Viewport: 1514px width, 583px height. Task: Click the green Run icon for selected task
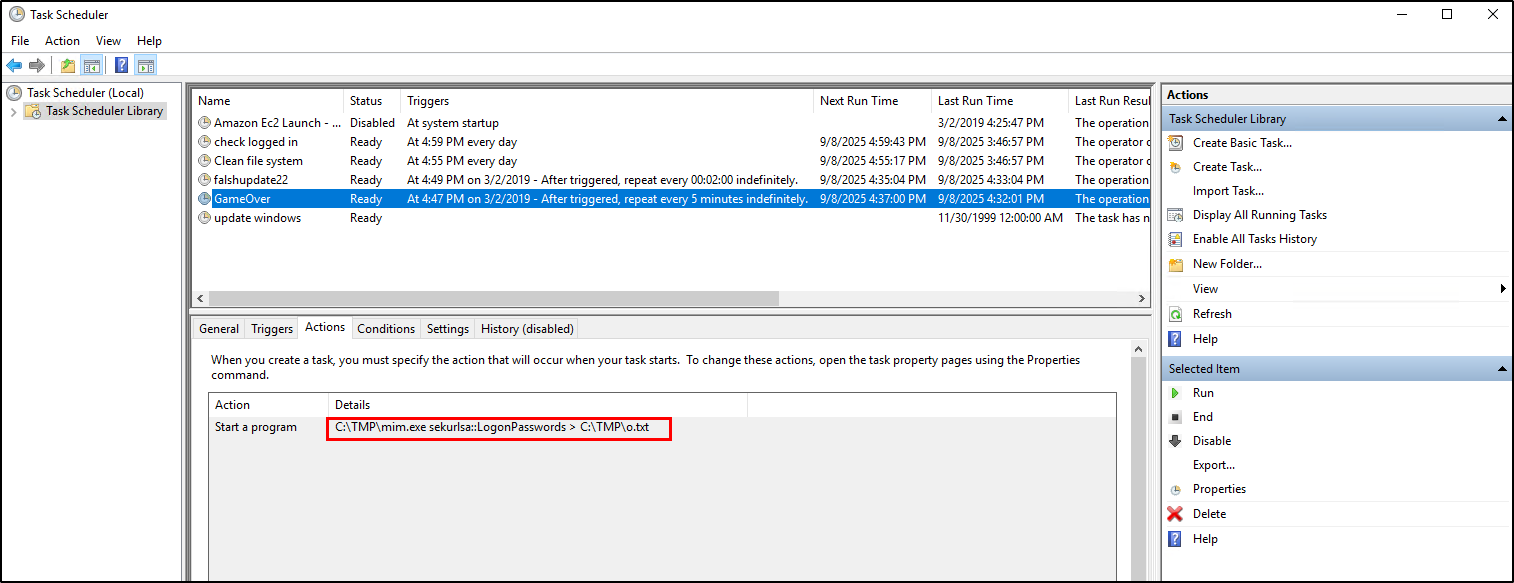(1176, 393)
